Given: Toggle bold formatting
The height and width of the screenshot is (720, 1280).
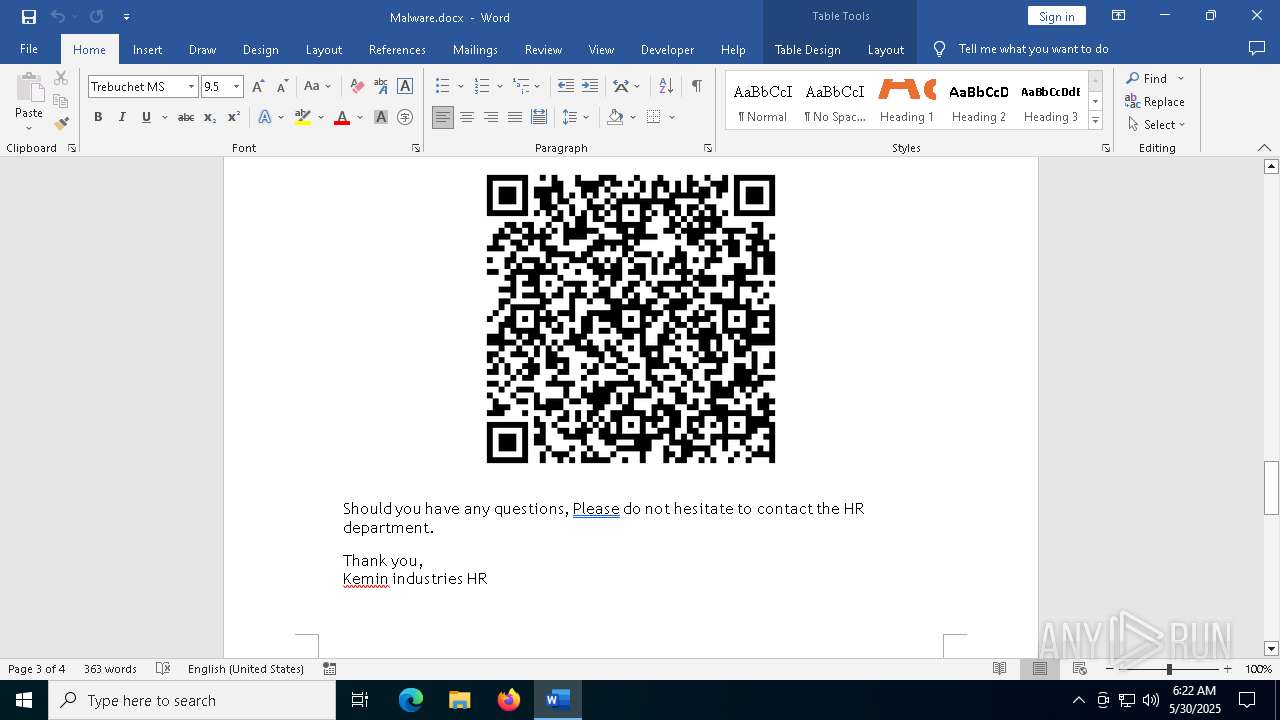Looking at the screenshot, I should click(x=98, y=117).
